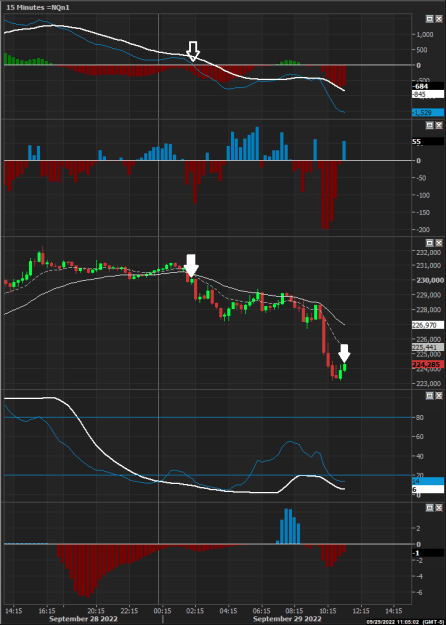Maximize the blue-red histogram pane below MACD
The width and height of the screenshot is (446, 625).
click(x=429, y=125)
